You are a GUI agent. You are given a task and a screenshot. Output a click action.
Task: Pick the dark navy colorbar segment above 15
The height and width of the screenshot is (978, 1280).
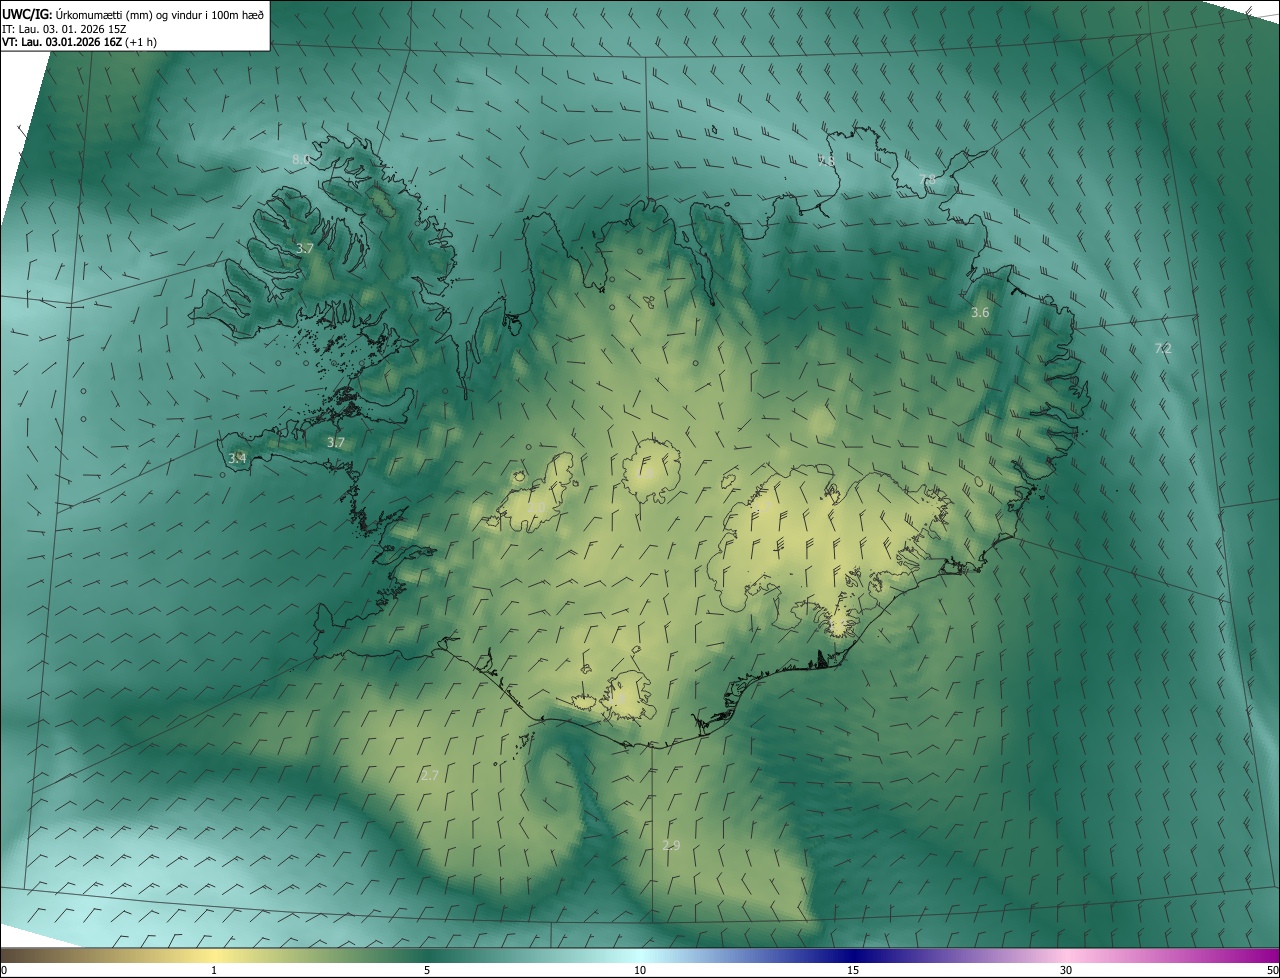(853, 955)
